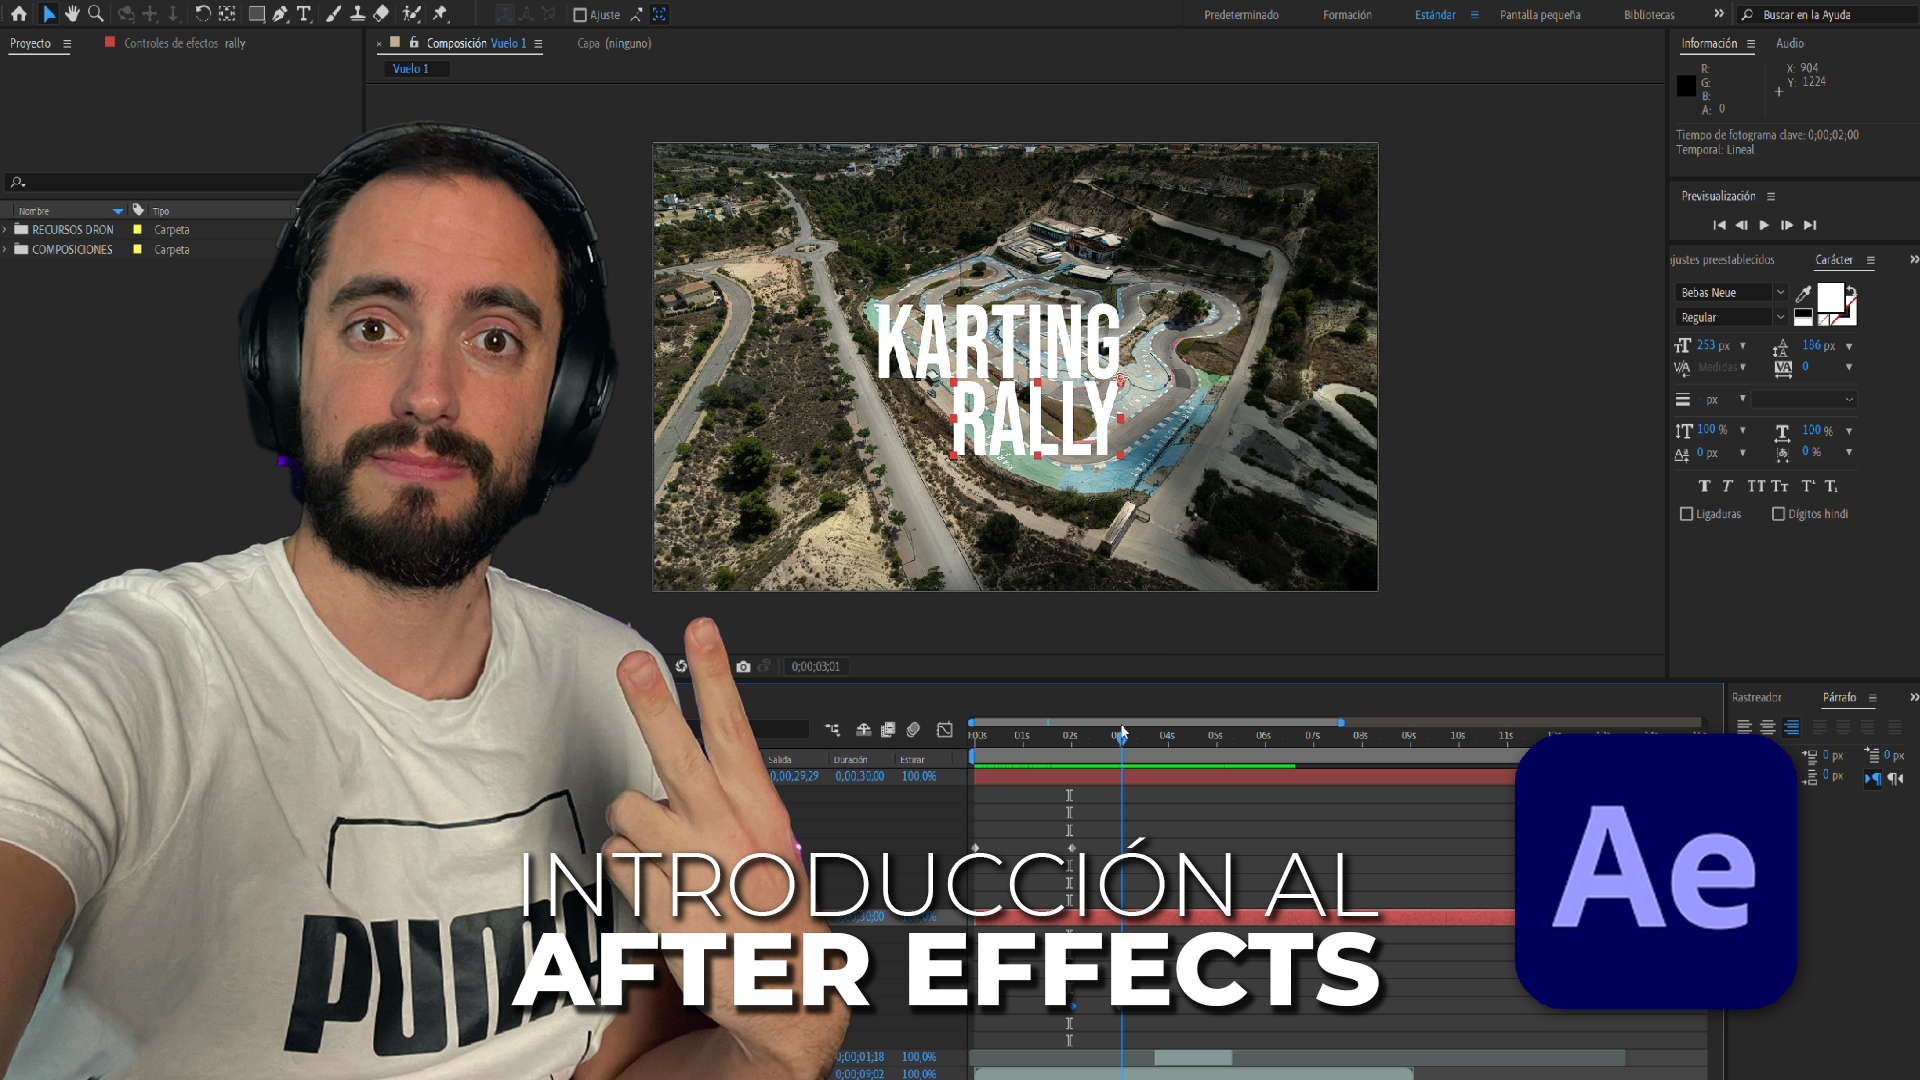Click the no fill color swatch

[1824, 320]
